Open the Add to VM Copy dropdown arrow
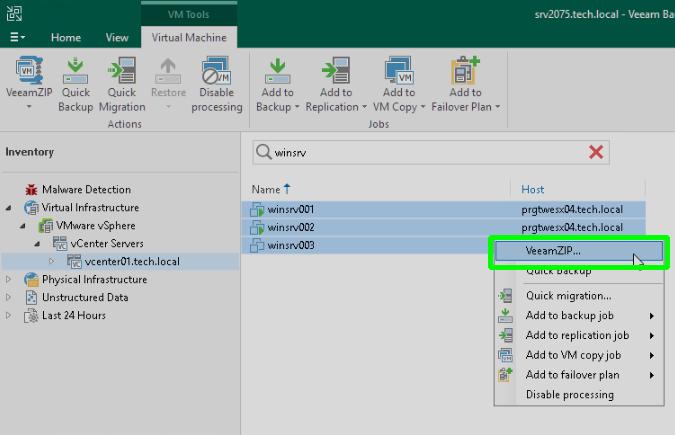The height and width of the screenshot is (435, 675). tap(423, 107)
